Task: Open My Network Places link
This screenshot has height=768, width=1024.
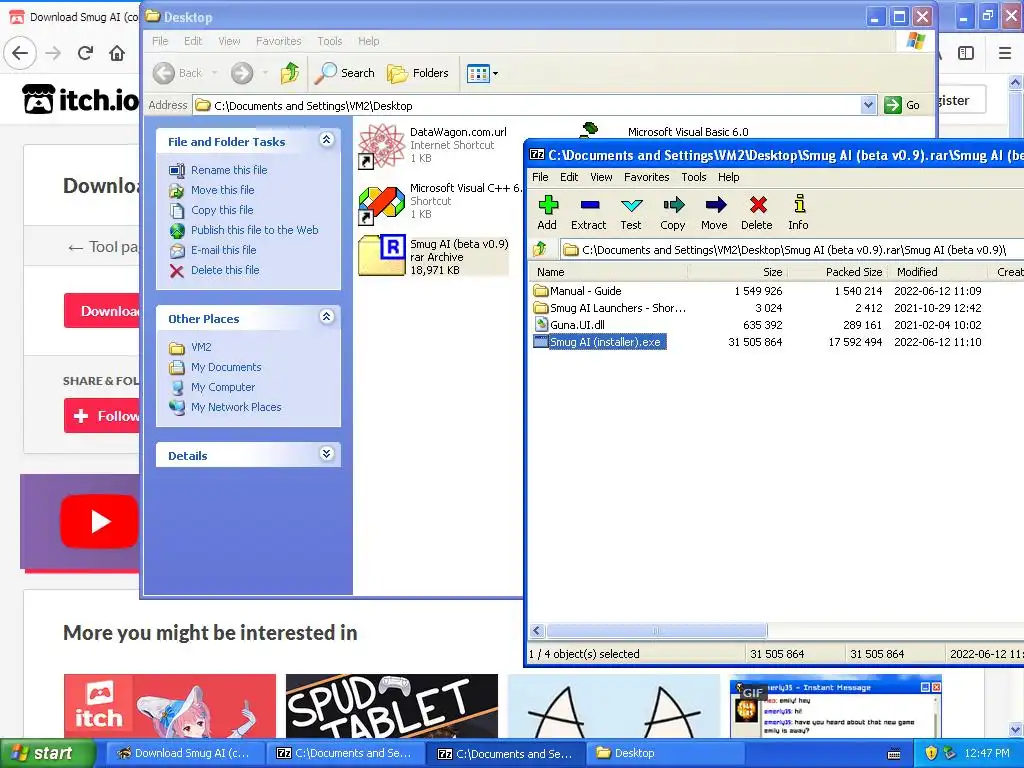Action: (x=236, y=408)
